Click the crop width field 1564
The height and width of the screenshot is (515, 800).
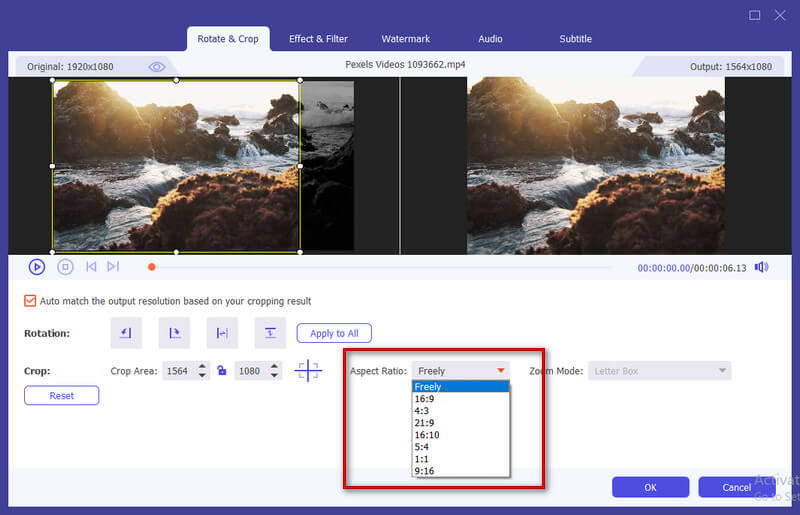click(x=179, y=371)
